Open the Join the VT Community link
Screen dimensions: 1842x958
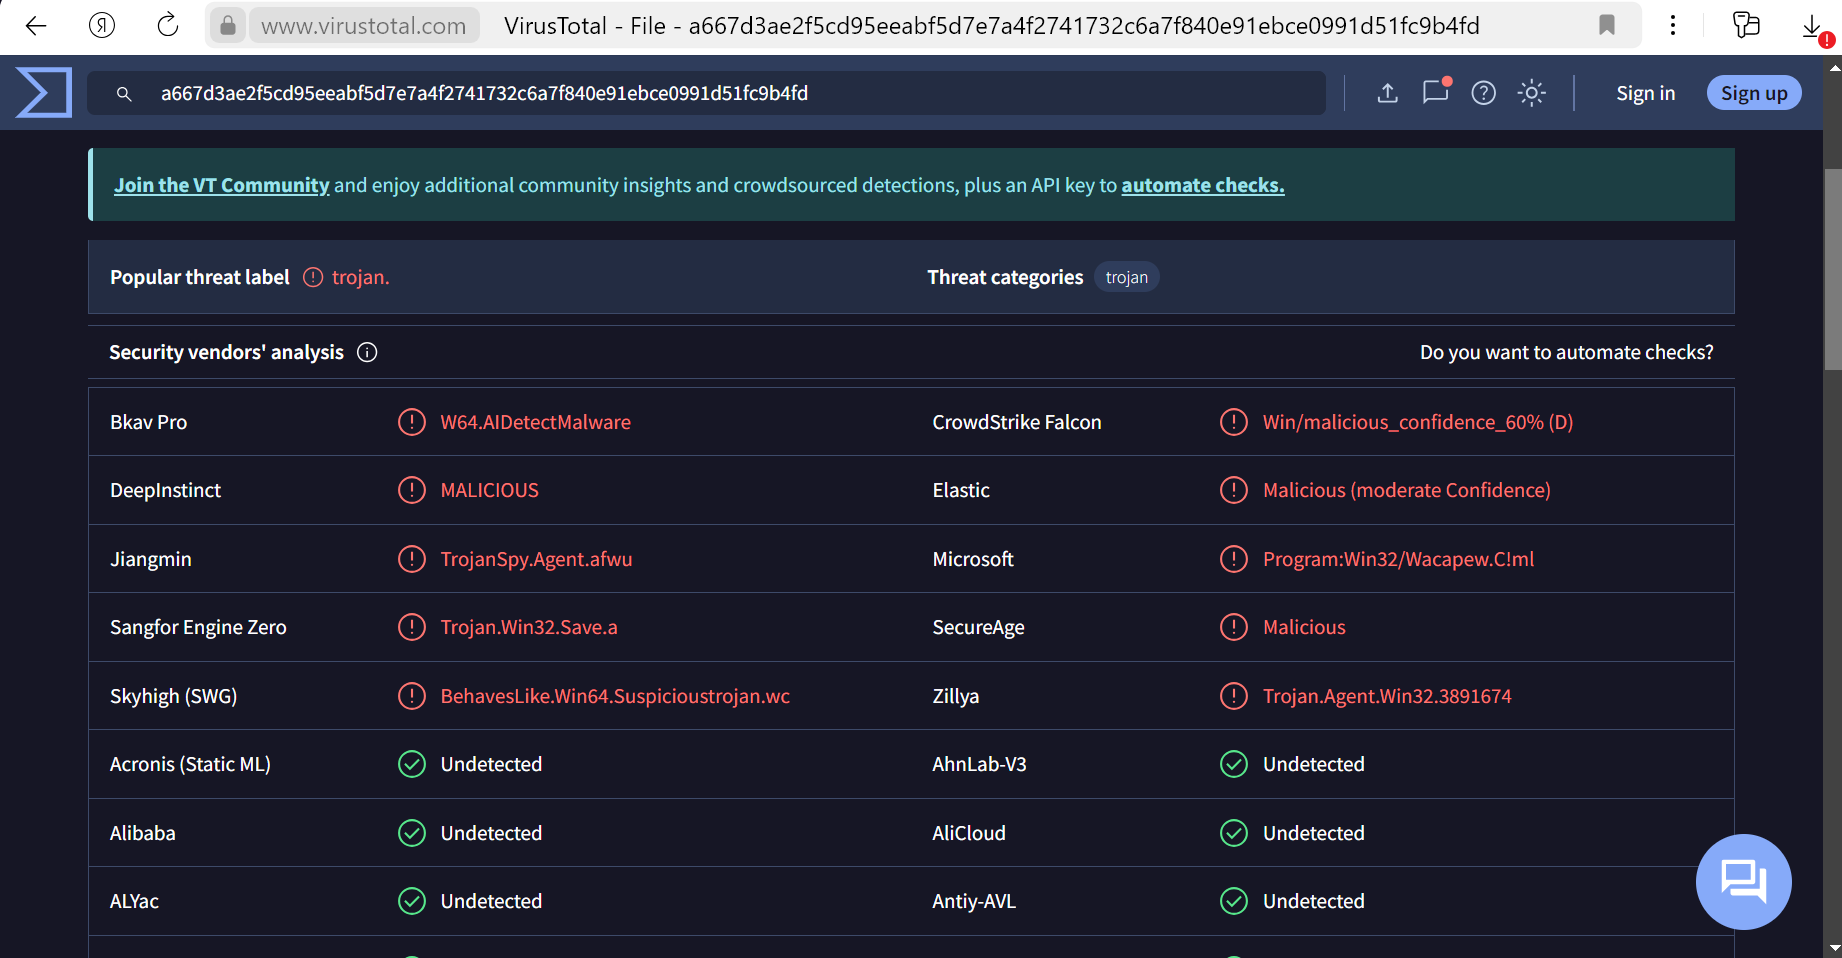221,185
